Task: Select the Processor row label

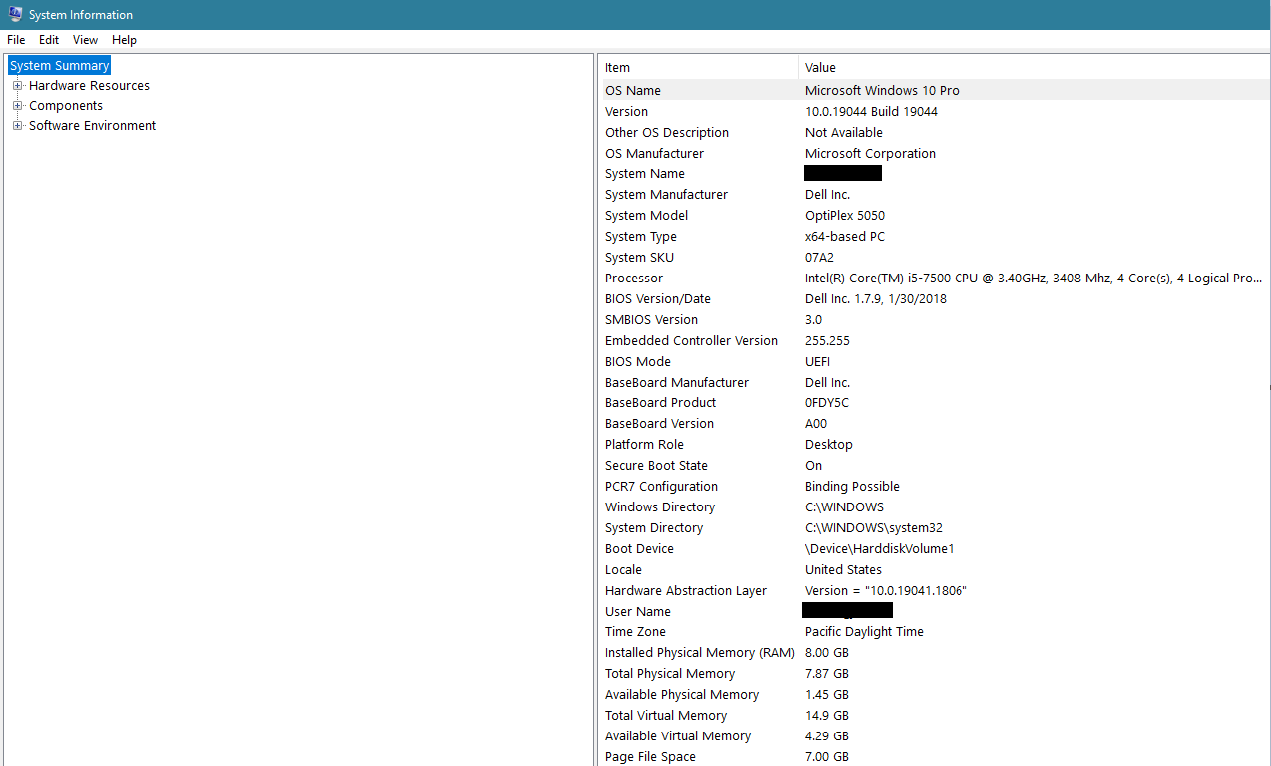Action: [634, 278]
